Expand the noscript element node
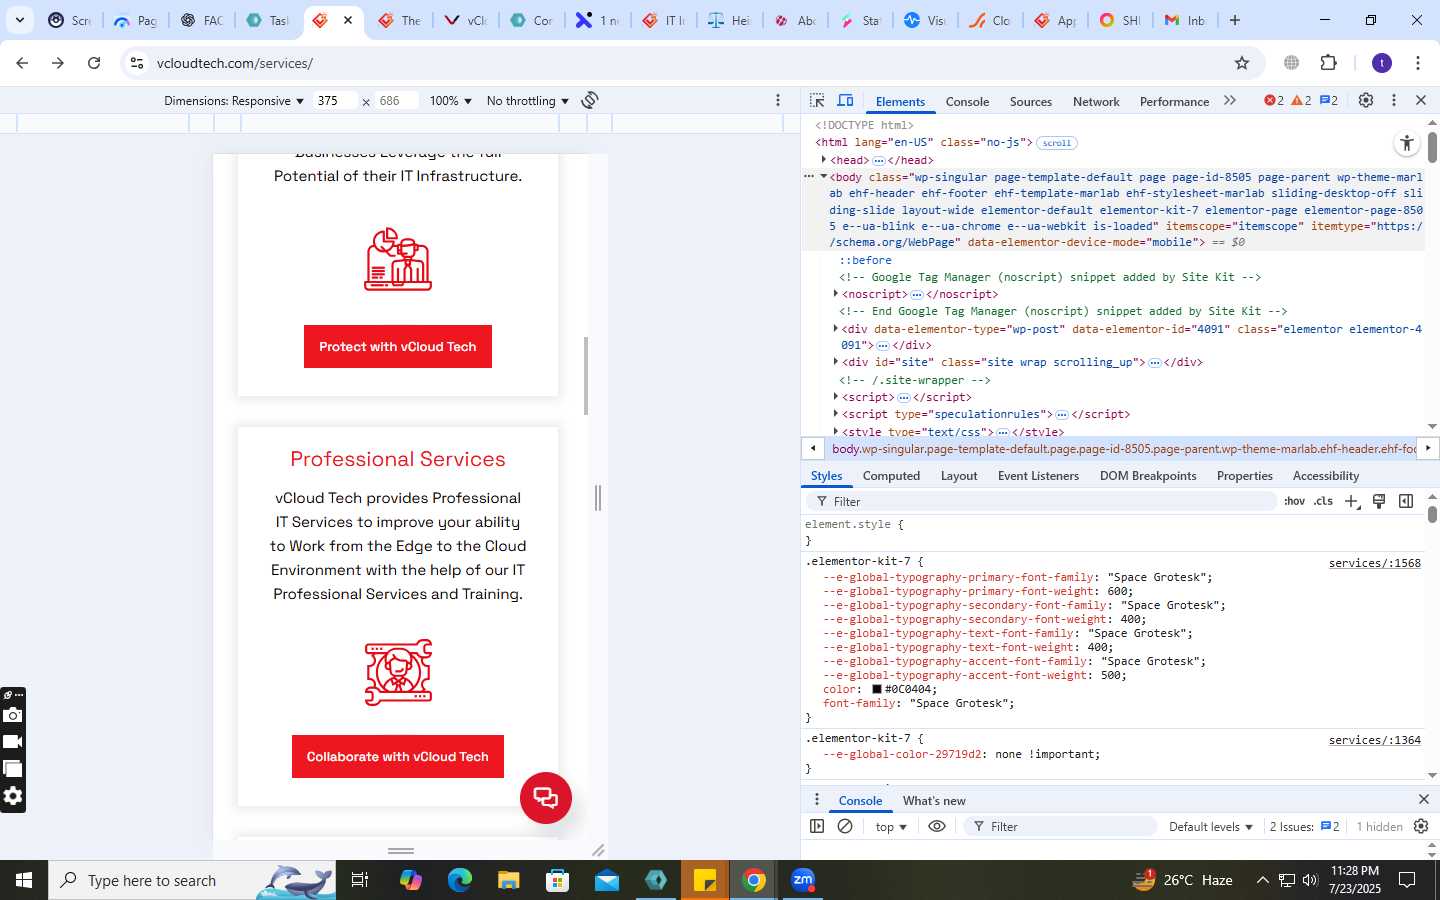1440x900 pixels. [836, 294]
